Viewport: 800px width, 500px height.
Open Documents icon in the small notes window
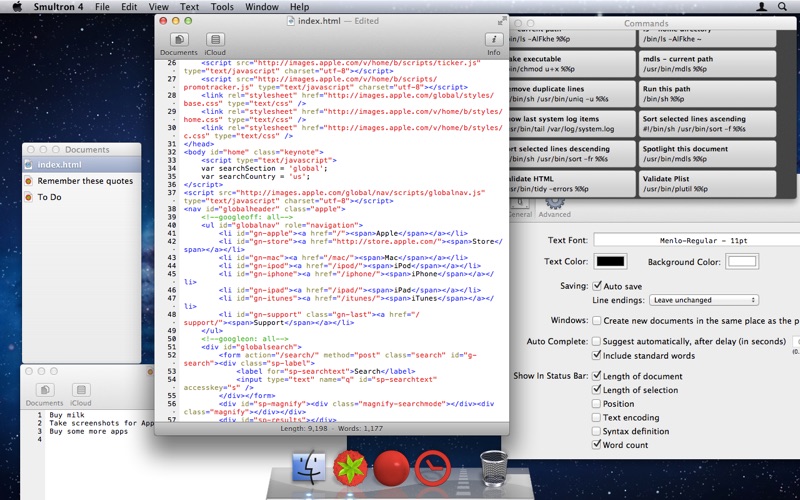click(45, 390)
